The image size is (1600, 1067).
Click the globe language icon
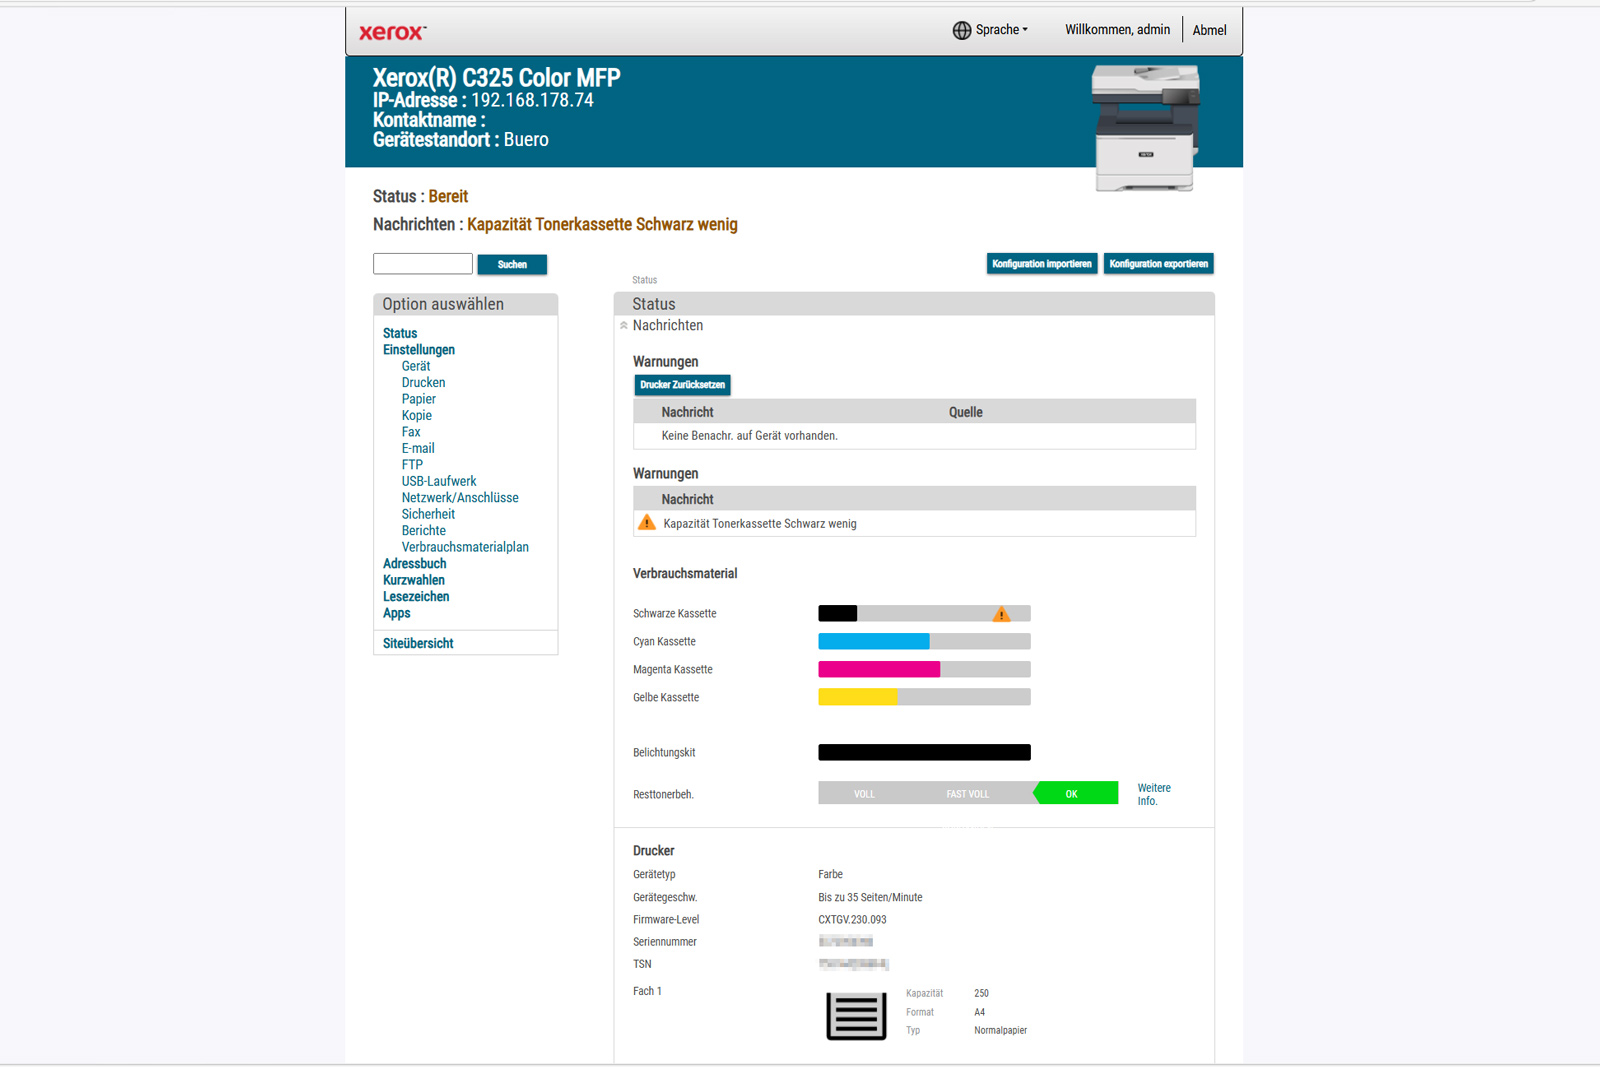click(x=961, y=30)
